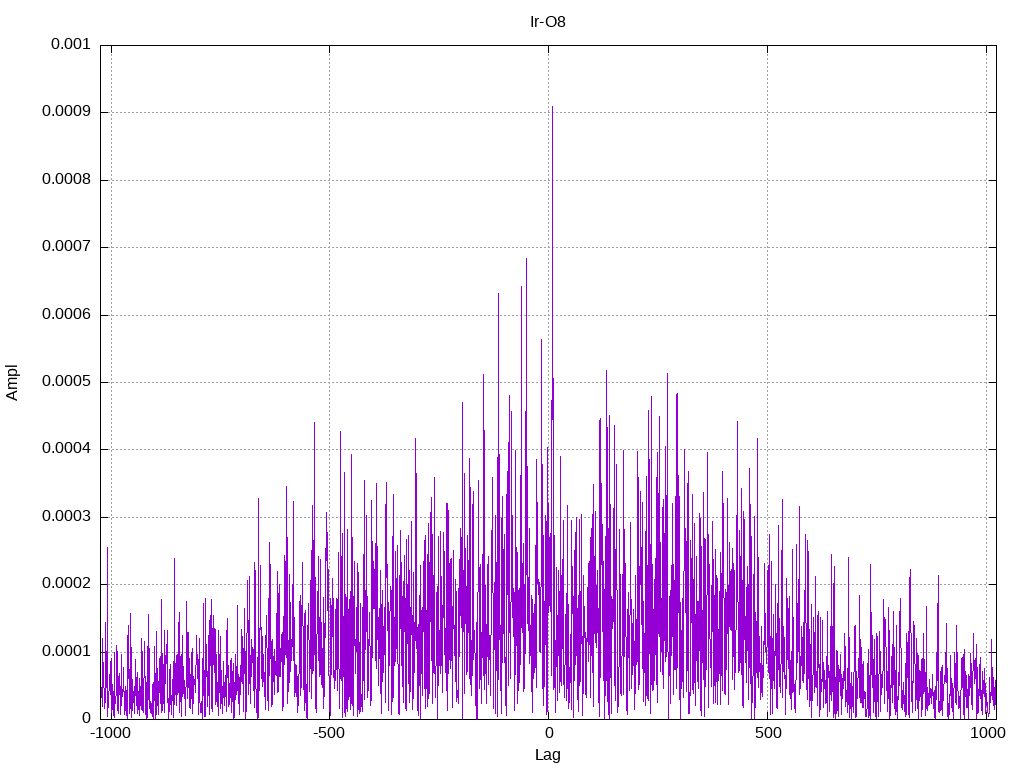The image size is (1024, 768).
Task: Click the x-axis value 500
Action: pyautogui.click(x=768, y=733)
